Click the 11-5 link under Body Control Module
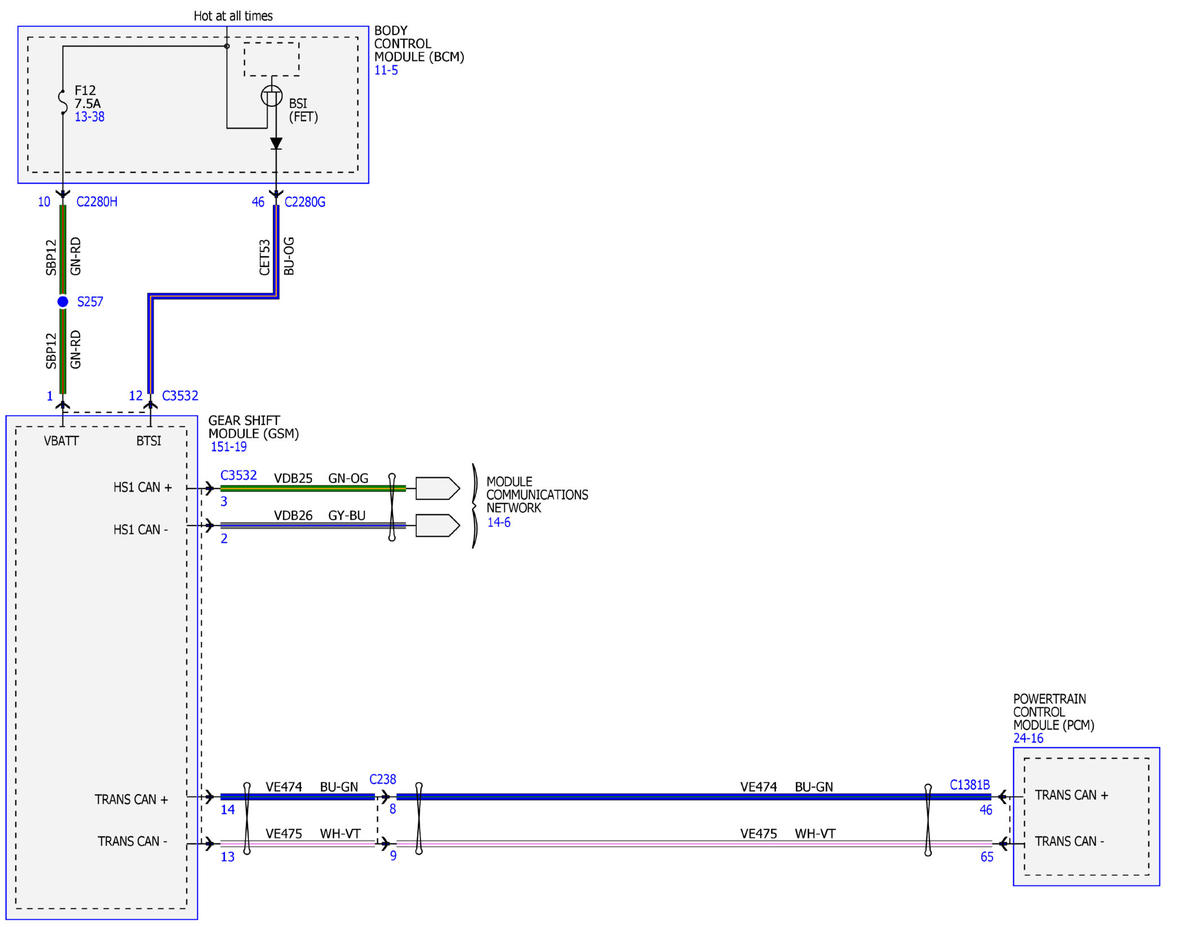1200x927 pixels. [x=386, y=71]
